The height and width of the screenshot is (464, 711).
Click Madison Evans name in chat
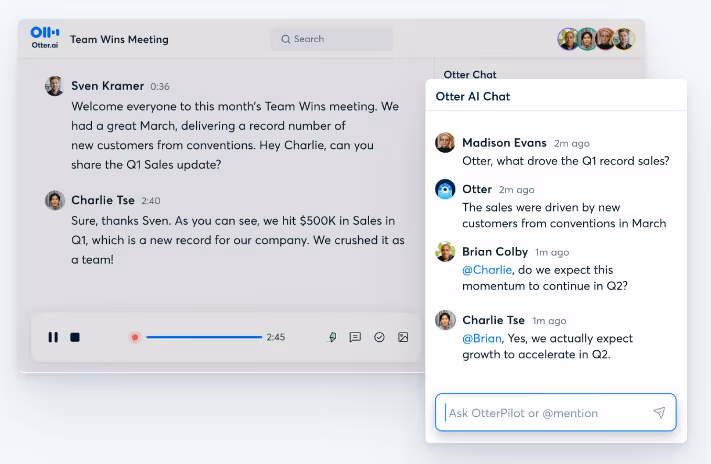pyautogui.click(x=504, y=142)
